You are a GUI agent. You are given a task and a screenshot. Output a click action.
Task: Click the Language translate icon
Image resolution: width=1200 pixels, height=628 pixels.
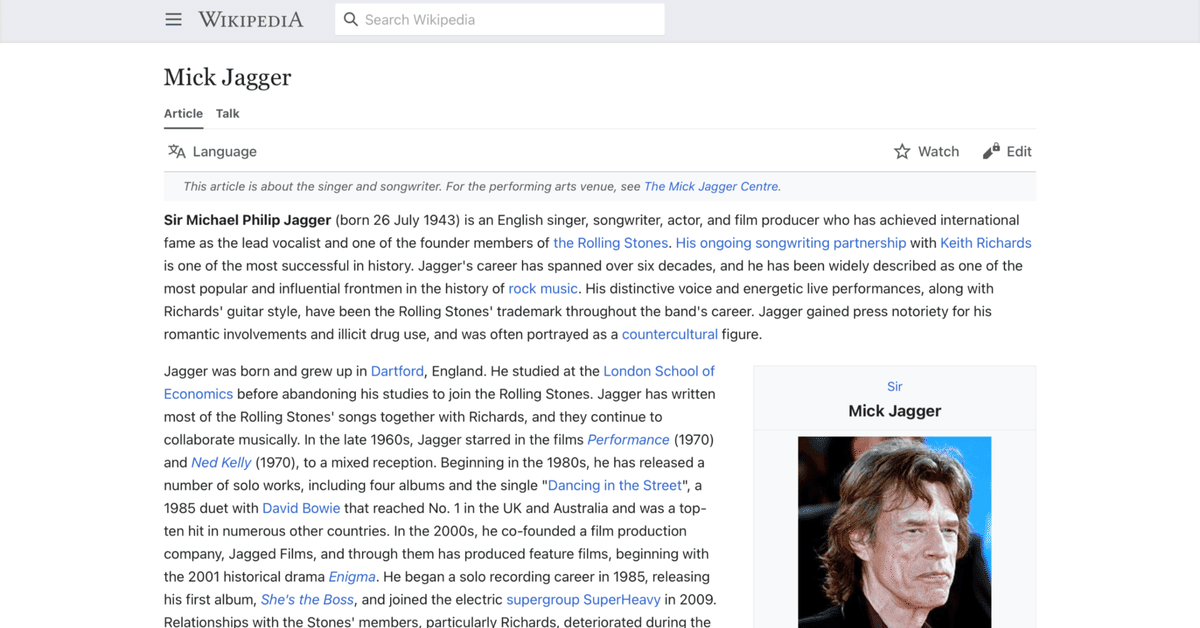pos(177,152)
